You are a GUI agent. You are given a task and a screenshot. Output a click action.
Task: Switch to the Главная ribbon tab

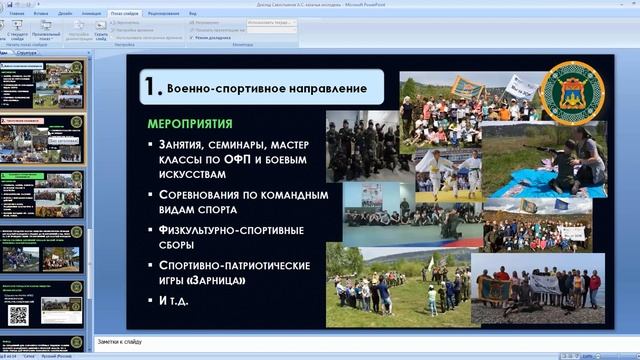17,13
